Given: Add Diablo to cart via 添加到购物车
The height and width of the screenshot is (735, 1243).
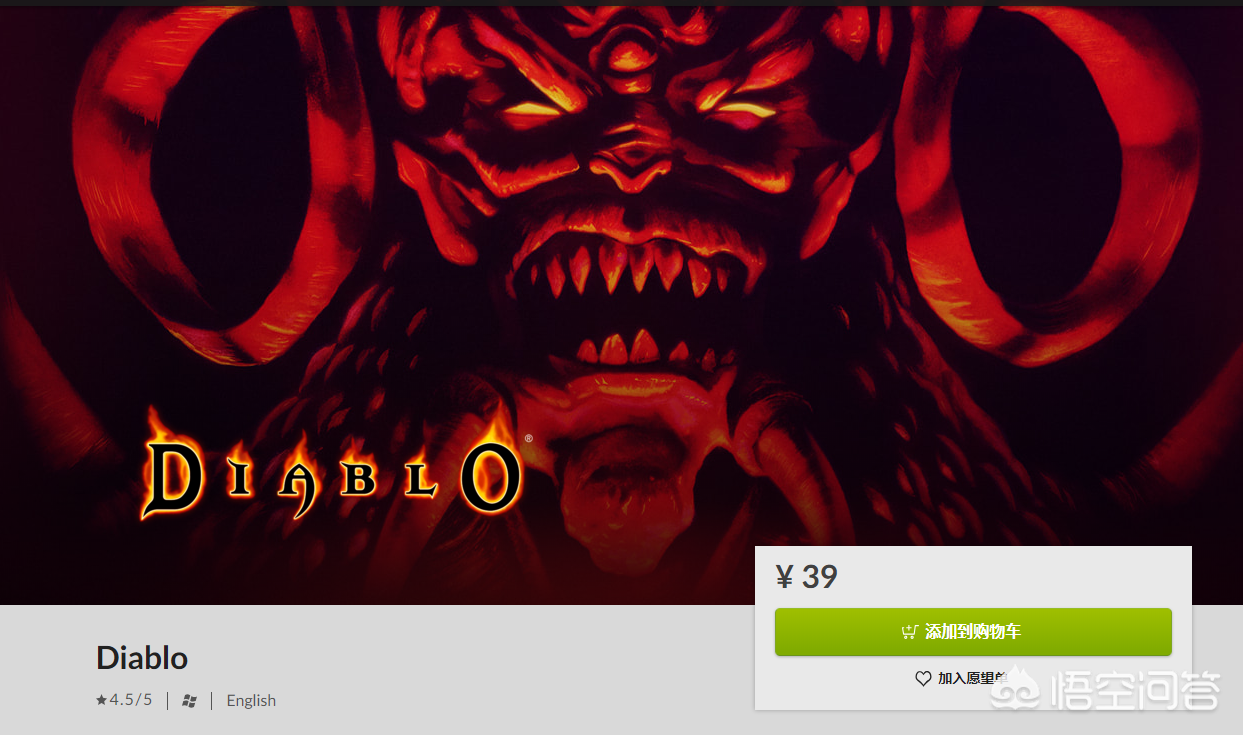Looking at the screenshot, I should click(x=973, y=632).
